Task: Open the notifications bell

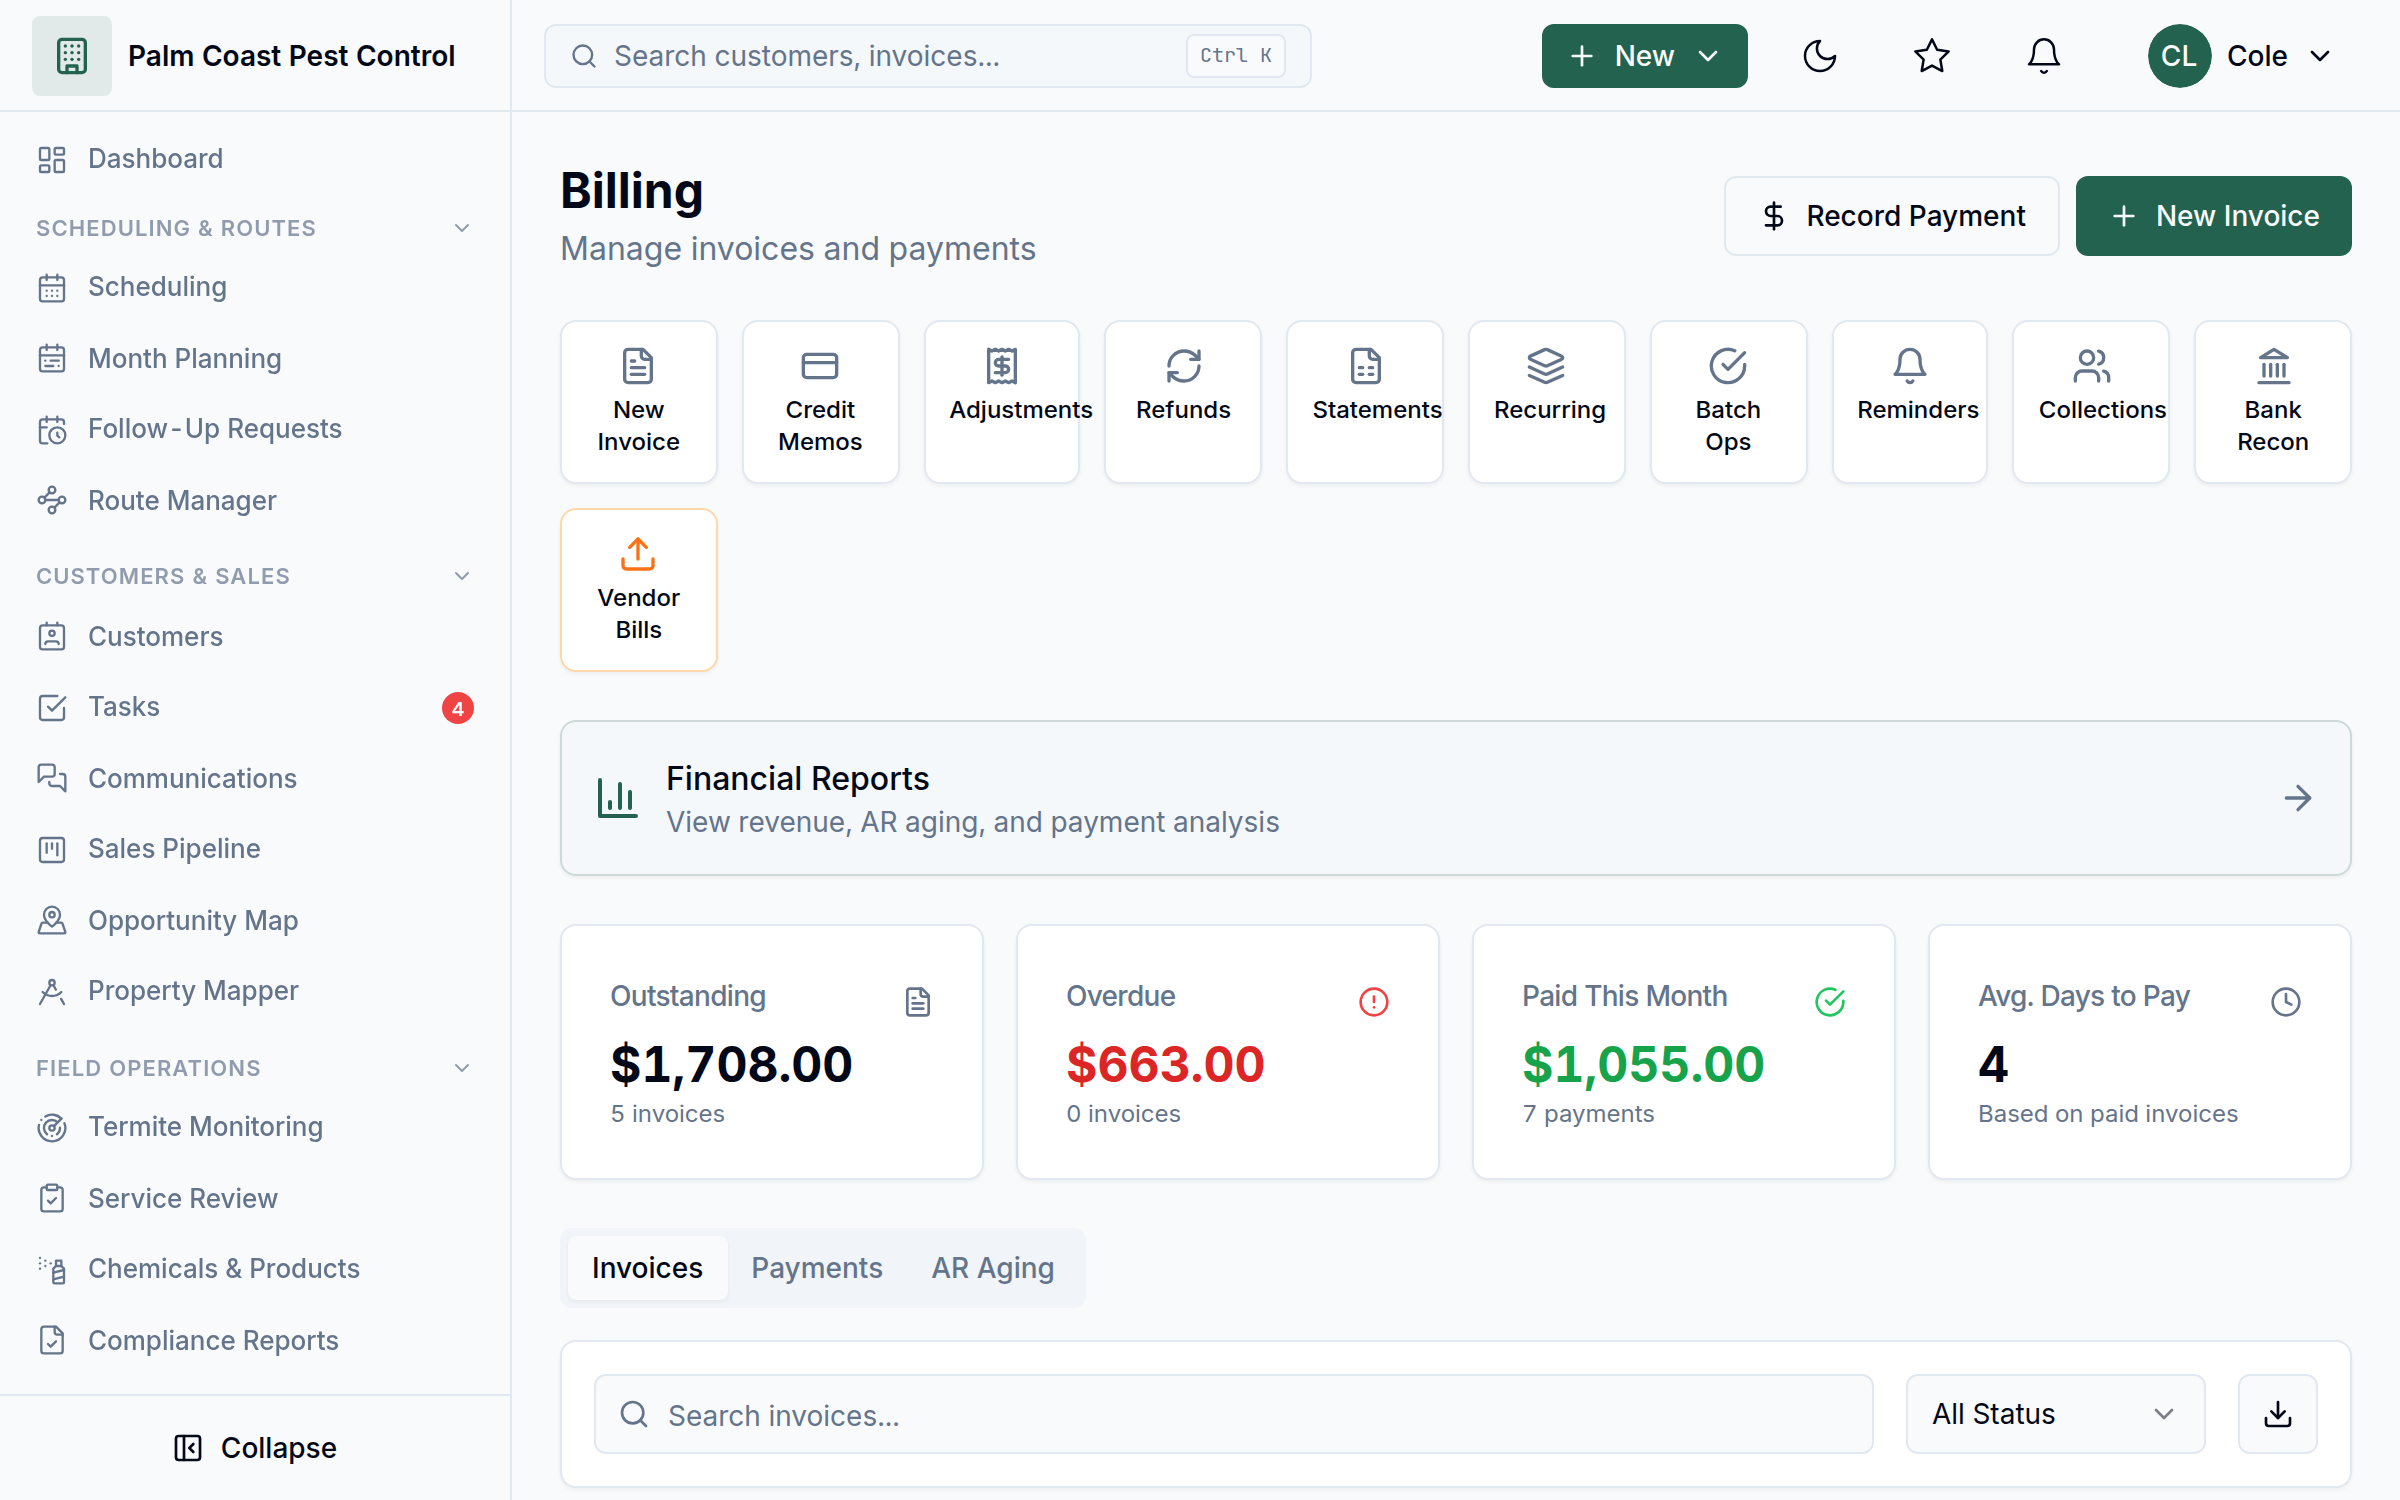Action: (x=2044, y=56)
